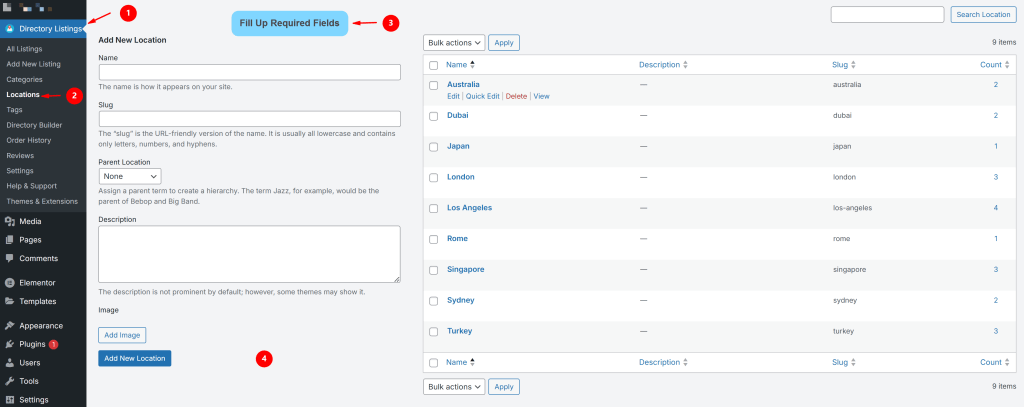Sort by Count arrows in table footer
The width and height of the screenshot is (1024, 407).
[1007, 362]
